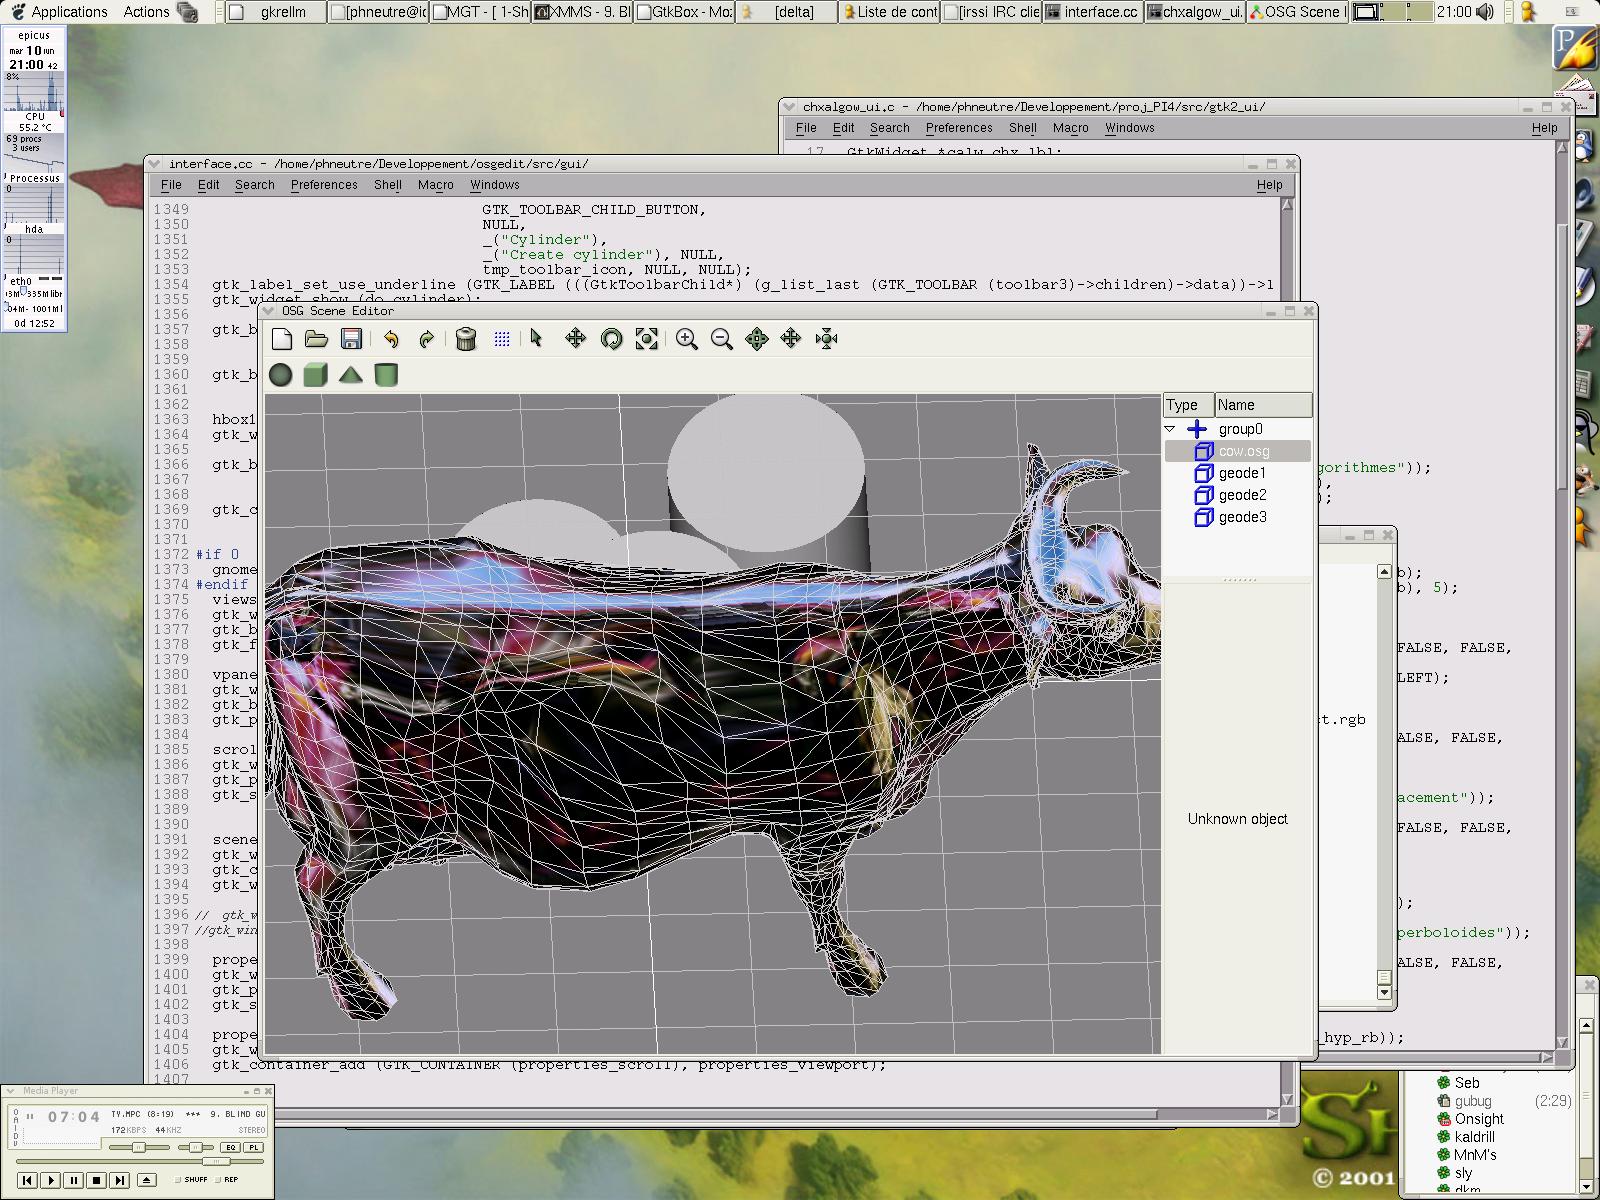Click the volume slider in Media Player
Screen dimensions: 1600x1200
(140, 1147)
